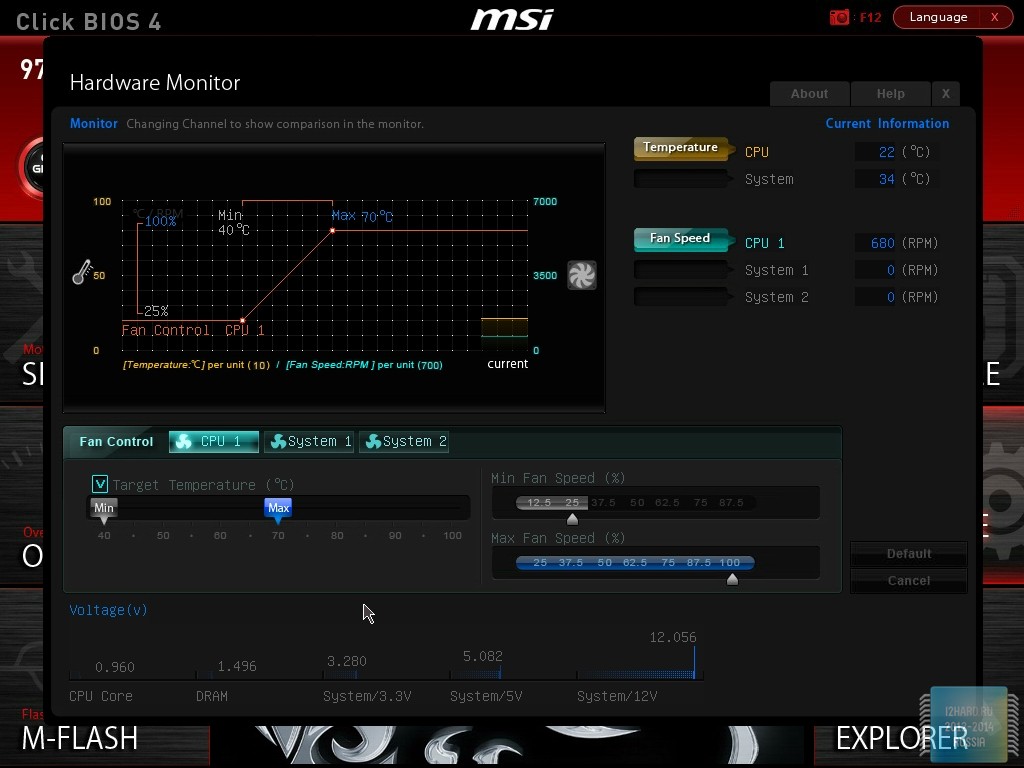Toggle the System 2 fan speed channel slot
Screen dimensions: 1024x768
tap(681, 296)
